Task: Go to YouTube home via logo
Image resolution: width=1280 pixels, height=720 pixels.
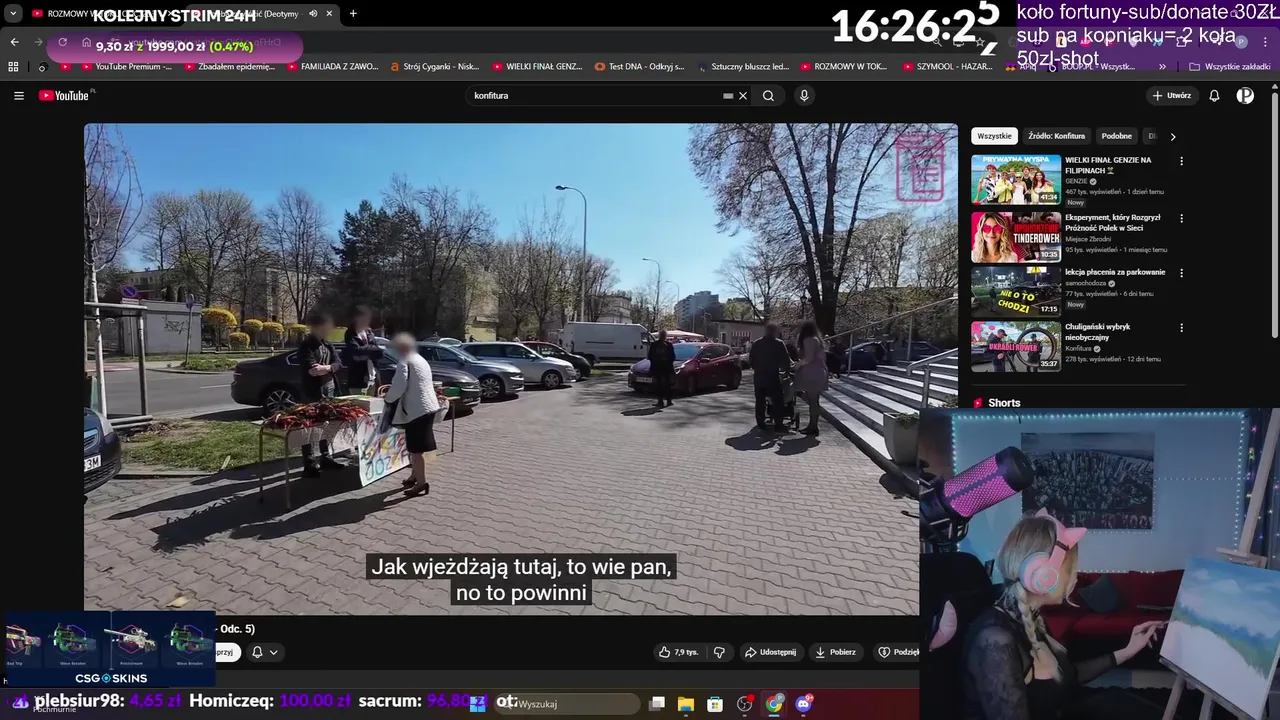Action: pyautogui.click(x=66, y=96)
